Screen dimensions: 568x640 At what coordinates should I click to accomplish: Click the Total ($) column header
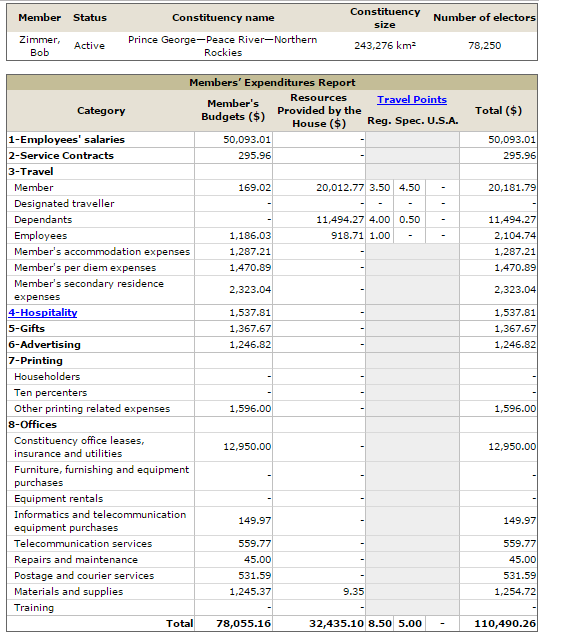(x=498, y=111)
